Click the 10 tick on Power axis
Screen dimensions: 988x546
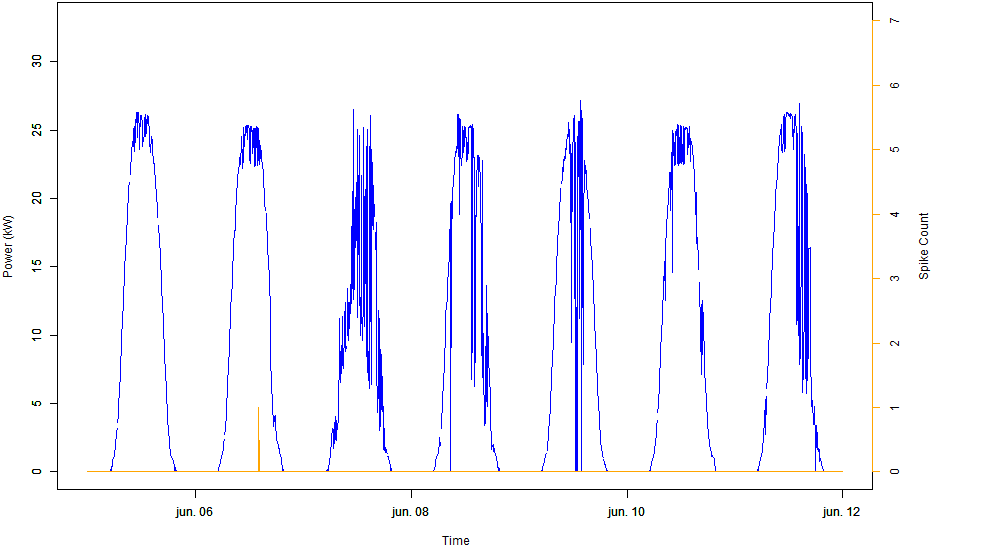tap(39, 335)
